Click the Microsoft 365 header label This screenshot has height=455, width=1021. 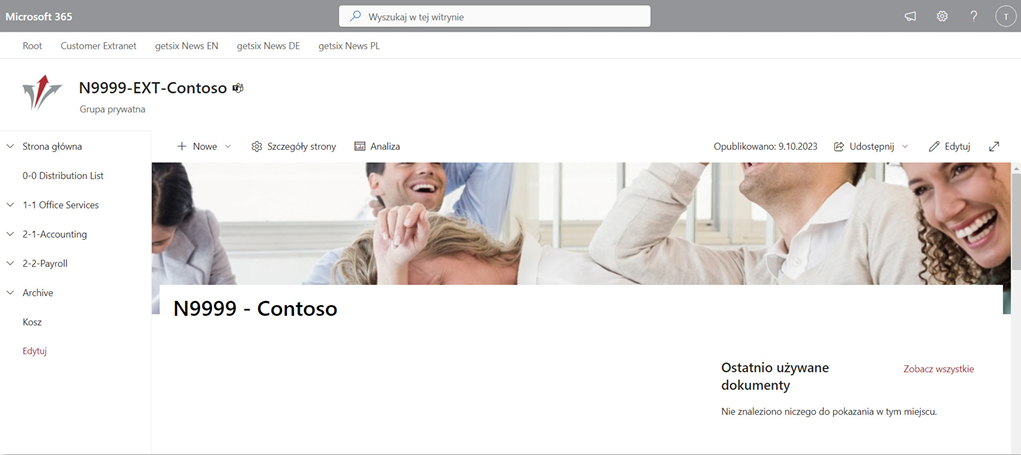point(39,16)
